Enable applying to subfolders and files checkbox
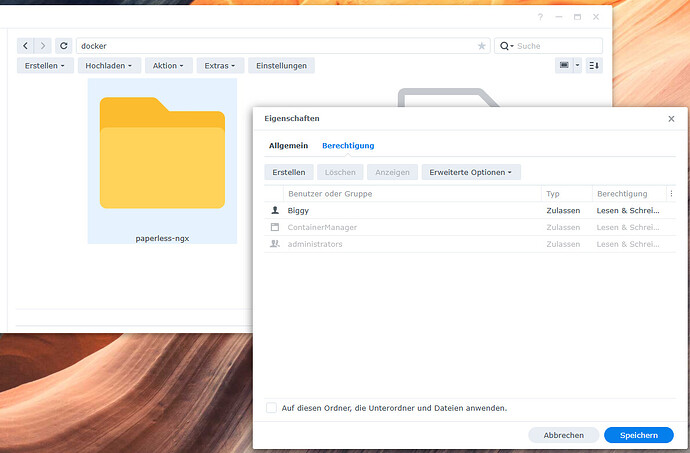Screen dimensions: 690x453 tap(272, 408)
